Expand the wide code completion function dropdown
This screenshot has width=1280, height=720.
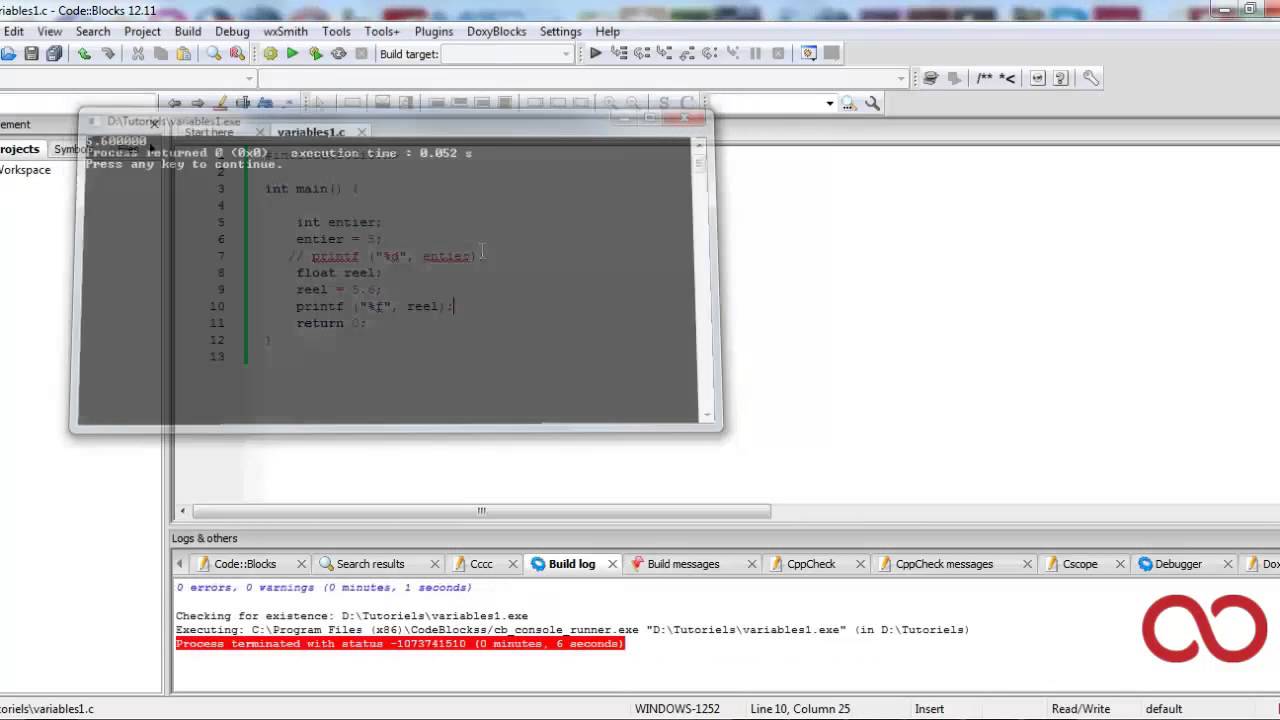click(x=901, y=78)
